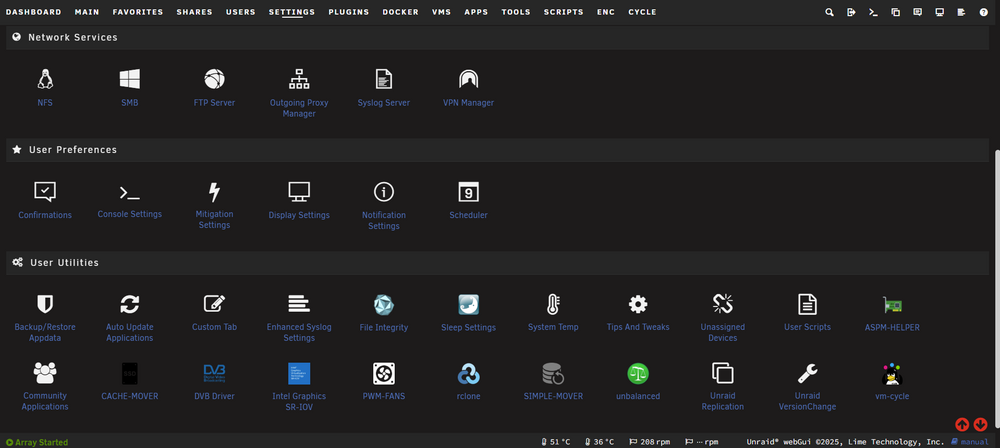Open the NFS settings tile
This screenshot has width=1000, height=448.
pos(45,89)
